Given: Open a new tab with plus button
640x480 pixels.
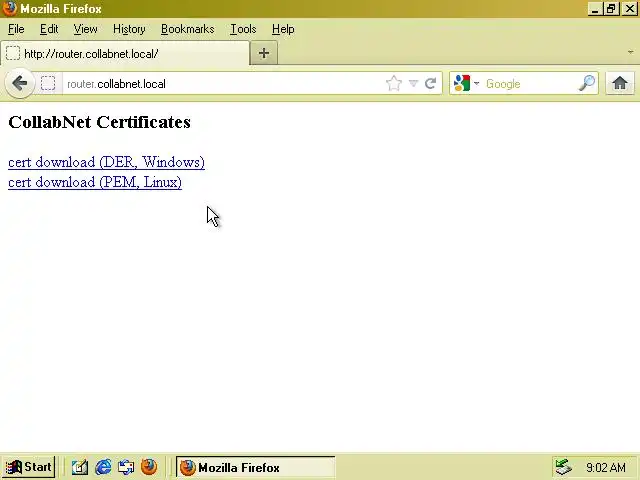Looking at the screenshot, I should pos(264,53).
